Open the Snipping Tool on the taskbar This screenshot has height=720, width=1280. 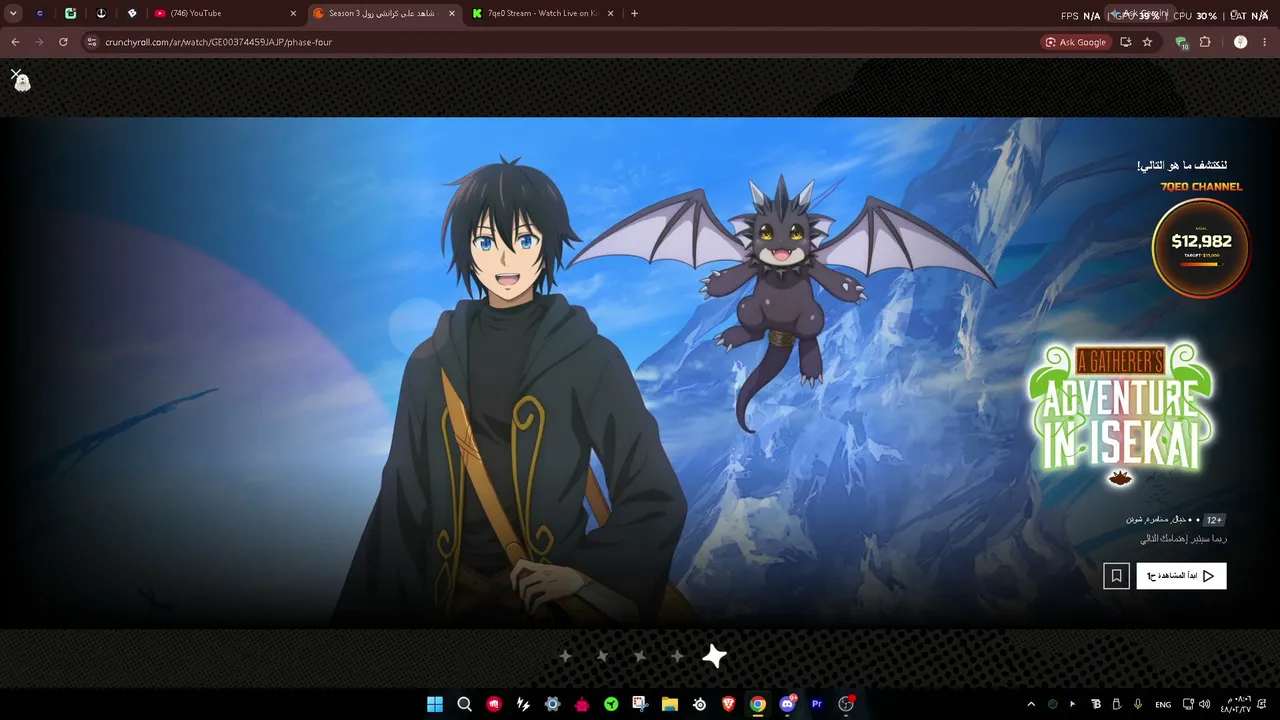pyautogui.click(x=640, y=704)
